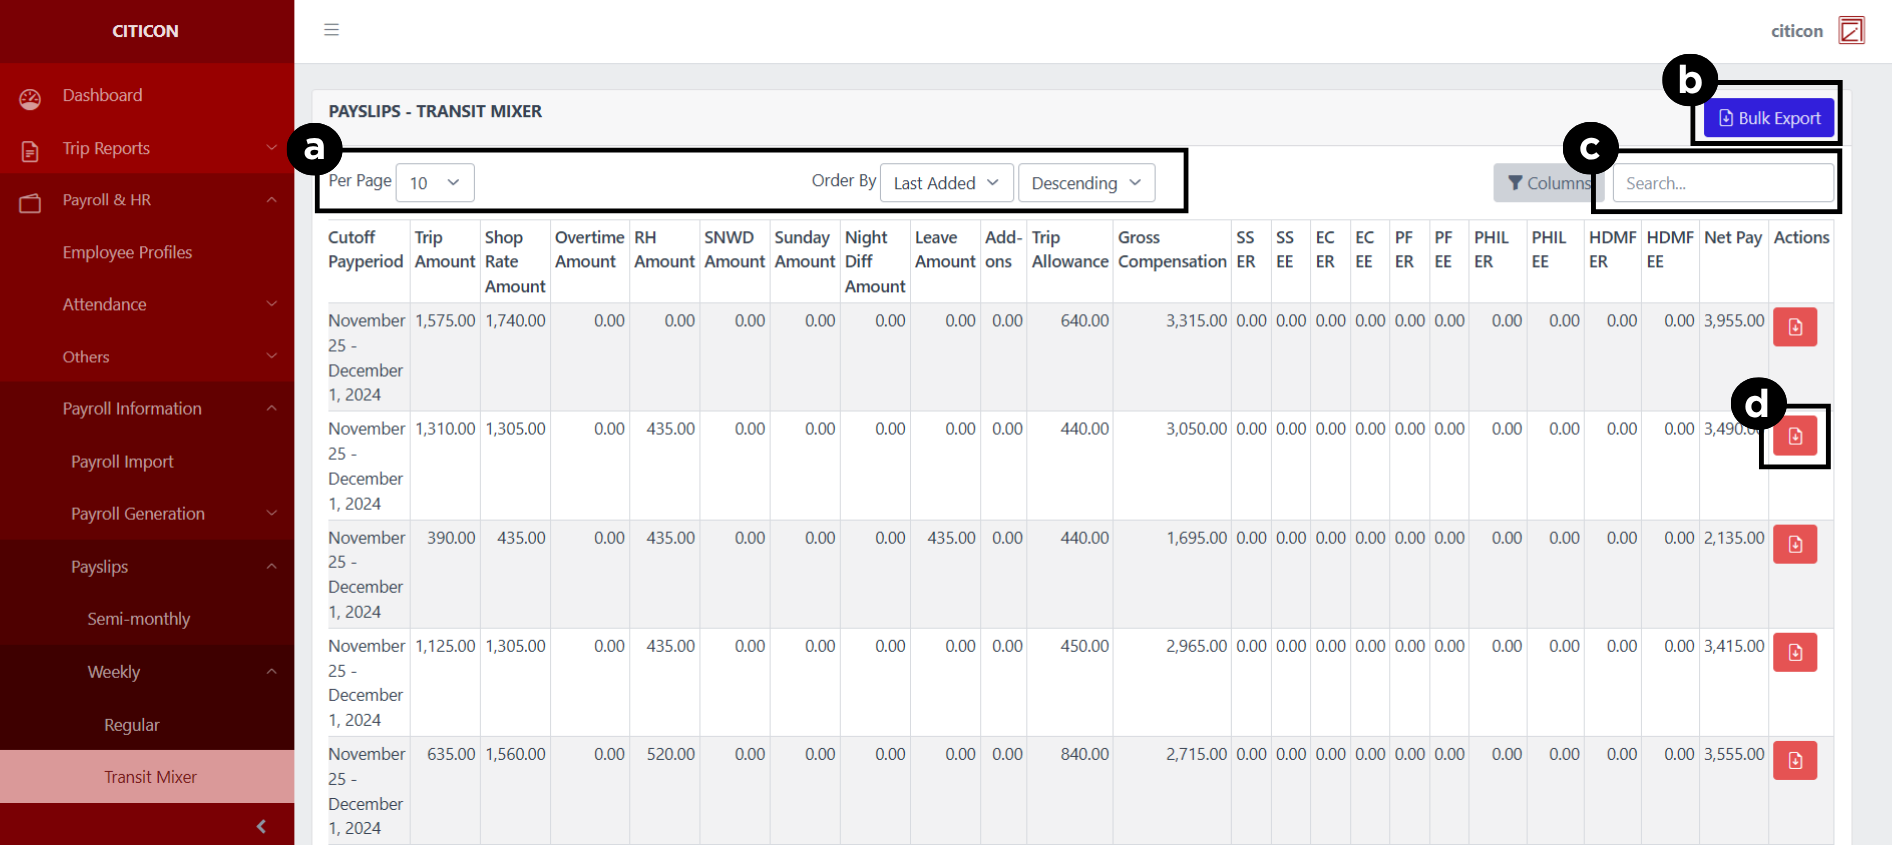The height and width of the screenshot is (845, 1892).
Task: Open Dashboard from the sidebar
Action: (102, 96)
